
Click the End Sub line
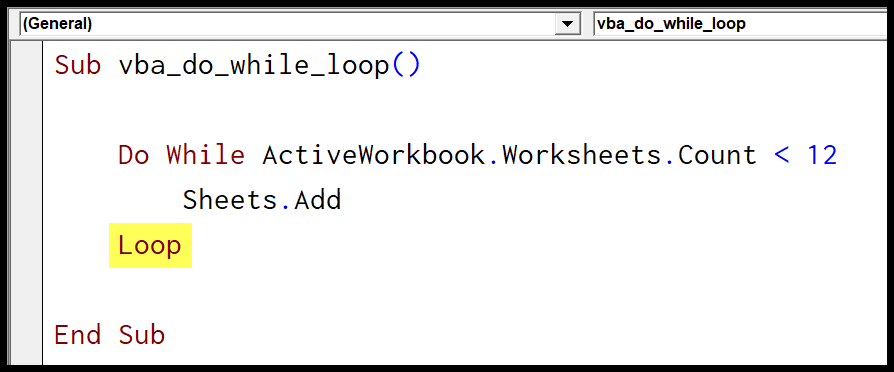[109, 334]
